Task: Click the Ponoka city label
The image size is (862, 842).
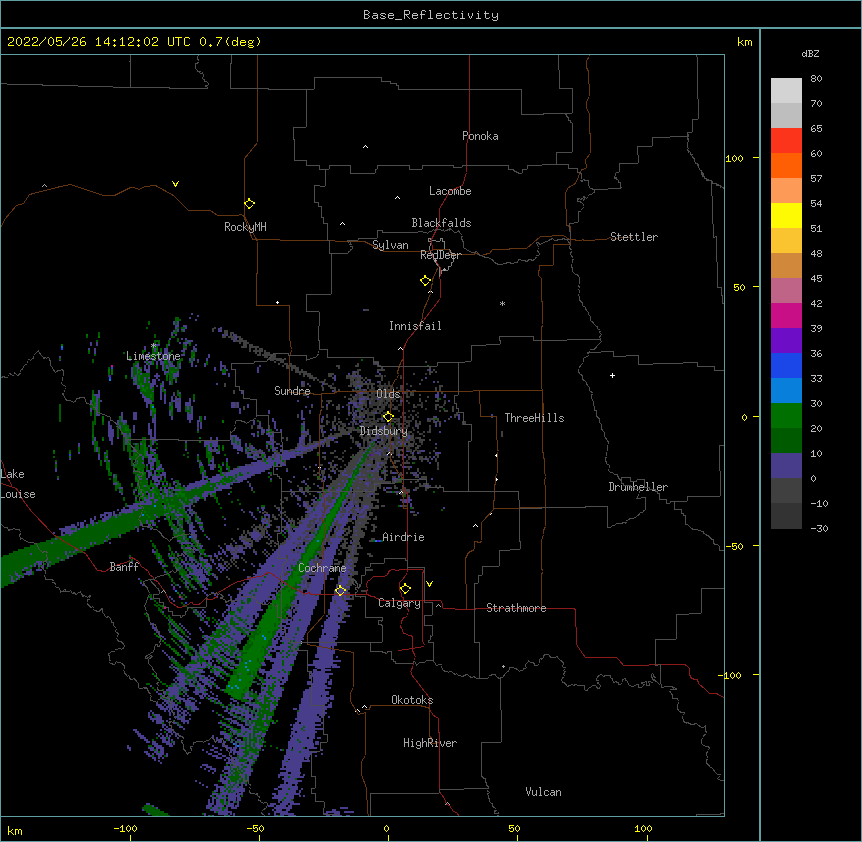Action: click(480, 136)
